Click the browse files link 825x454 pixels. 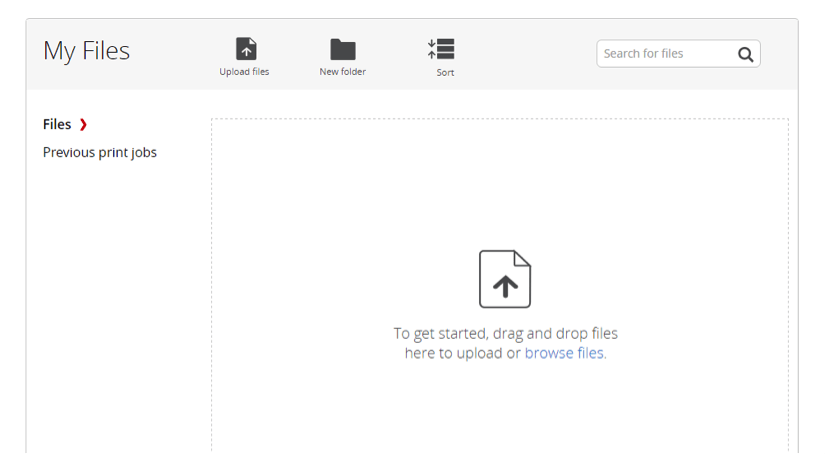coord(564,353)
